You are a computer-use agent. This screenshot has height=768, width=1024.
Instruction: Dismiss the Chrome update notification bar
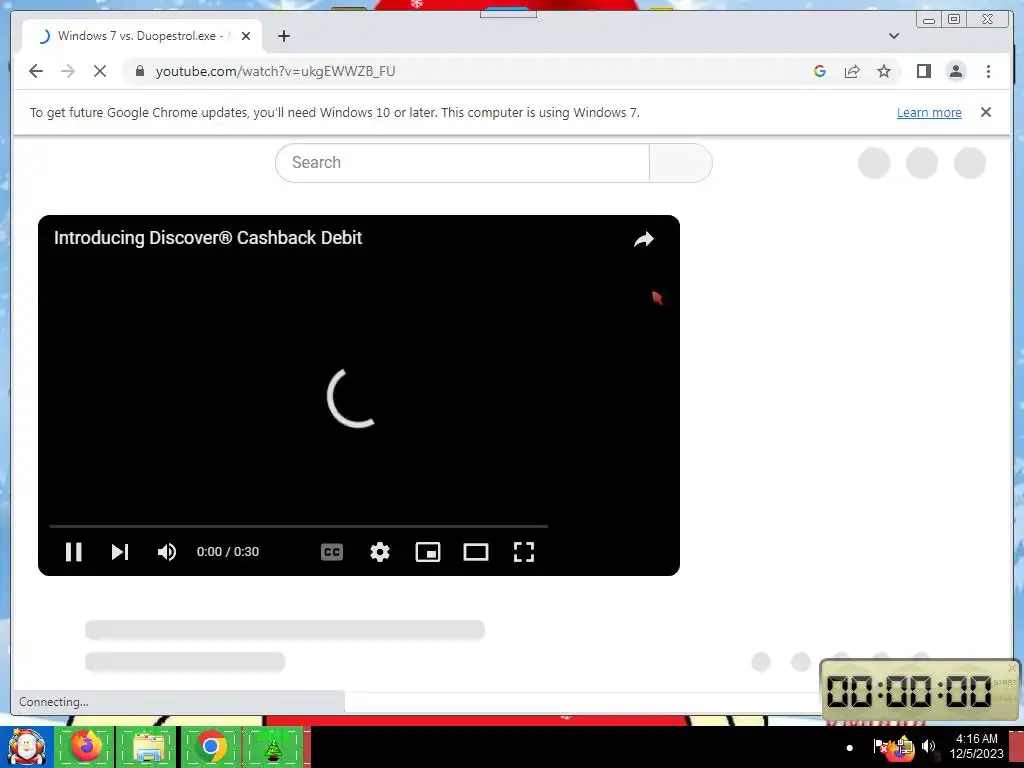pyautogui.click(x=986, y=112)
